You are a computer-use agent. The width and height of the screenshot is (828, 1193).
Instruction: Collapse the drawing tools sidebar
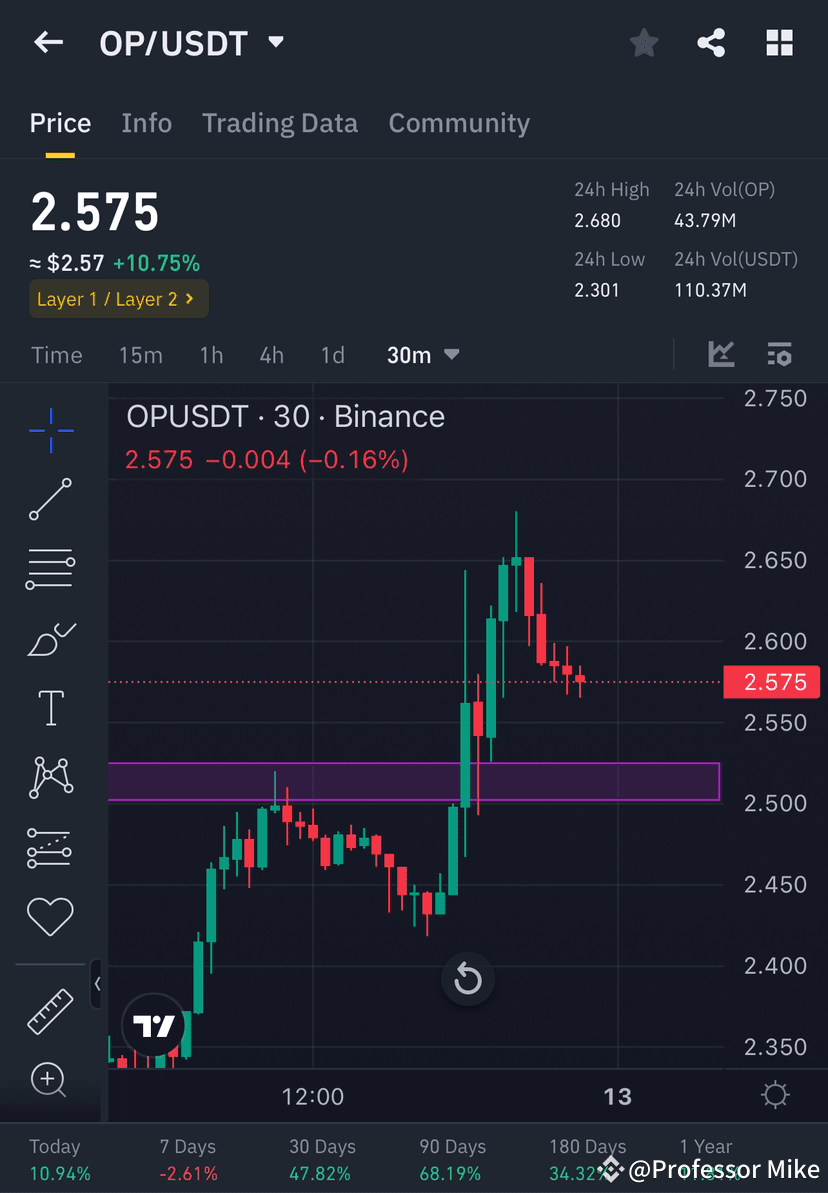97,984
